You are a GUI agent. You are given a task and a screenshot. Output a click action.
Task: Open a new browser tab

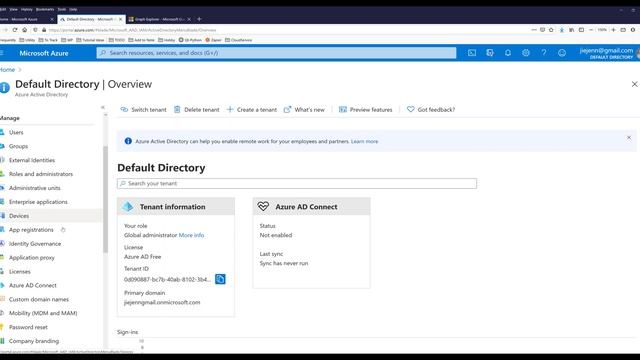(199, 19)
